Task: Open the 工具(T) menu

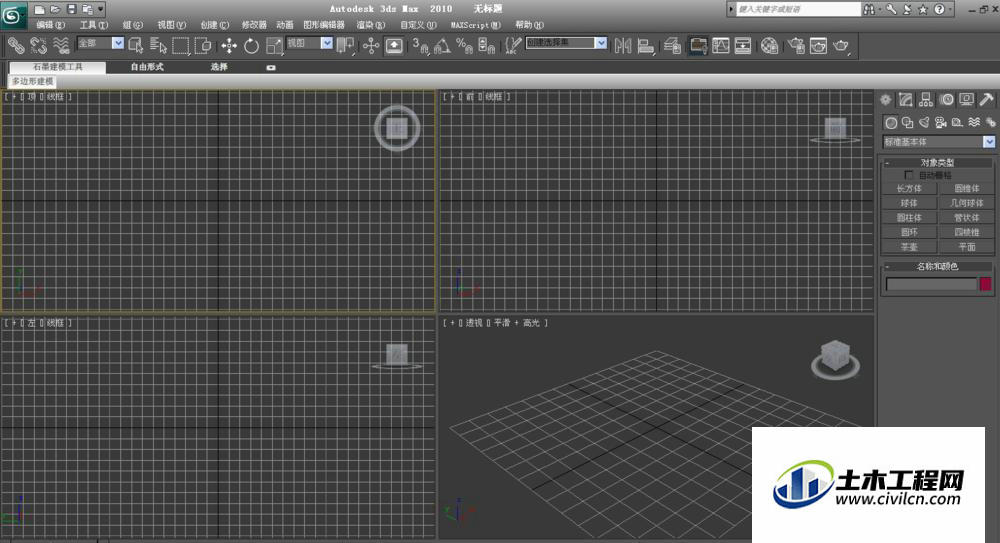Action: [x=94, y=25]
